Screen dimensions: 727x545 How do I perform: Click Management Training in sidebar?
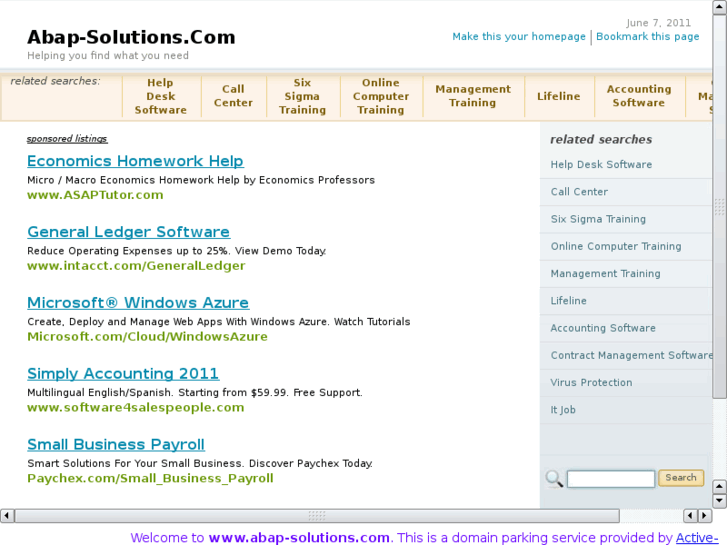605,274
